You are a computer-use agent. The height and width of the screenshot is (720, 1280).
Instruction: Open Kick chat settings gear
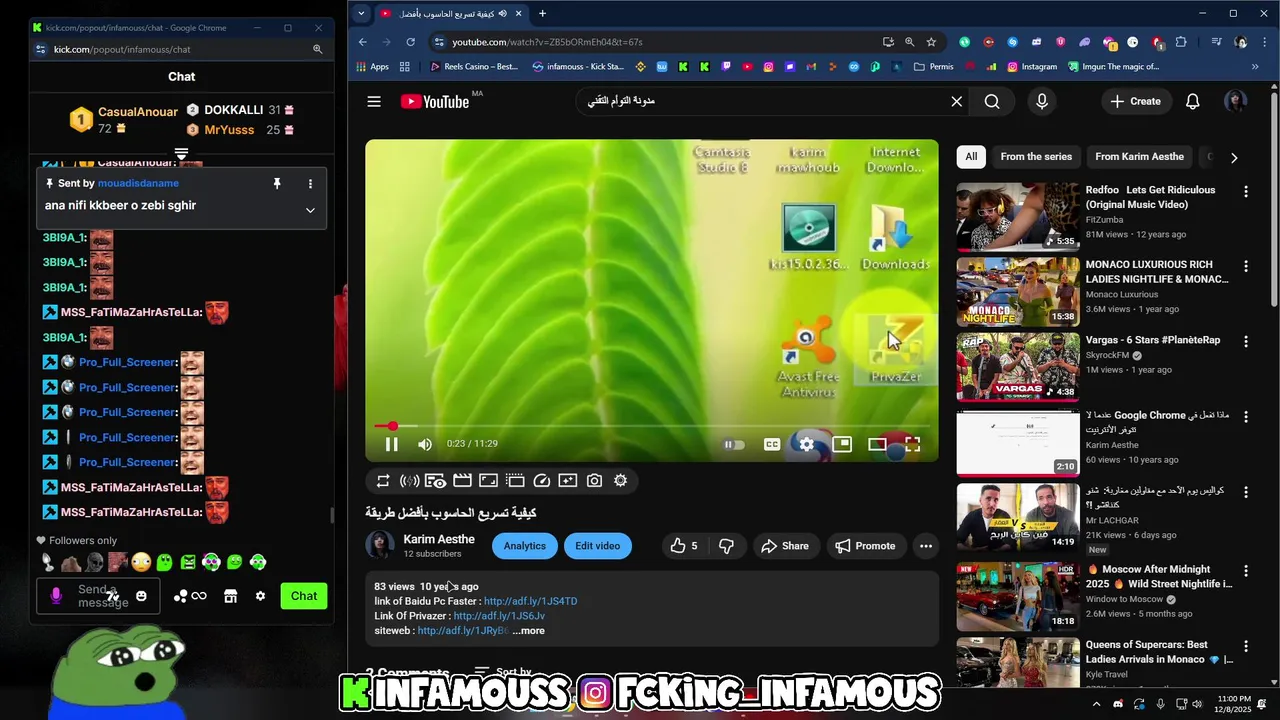coord(260,596)
